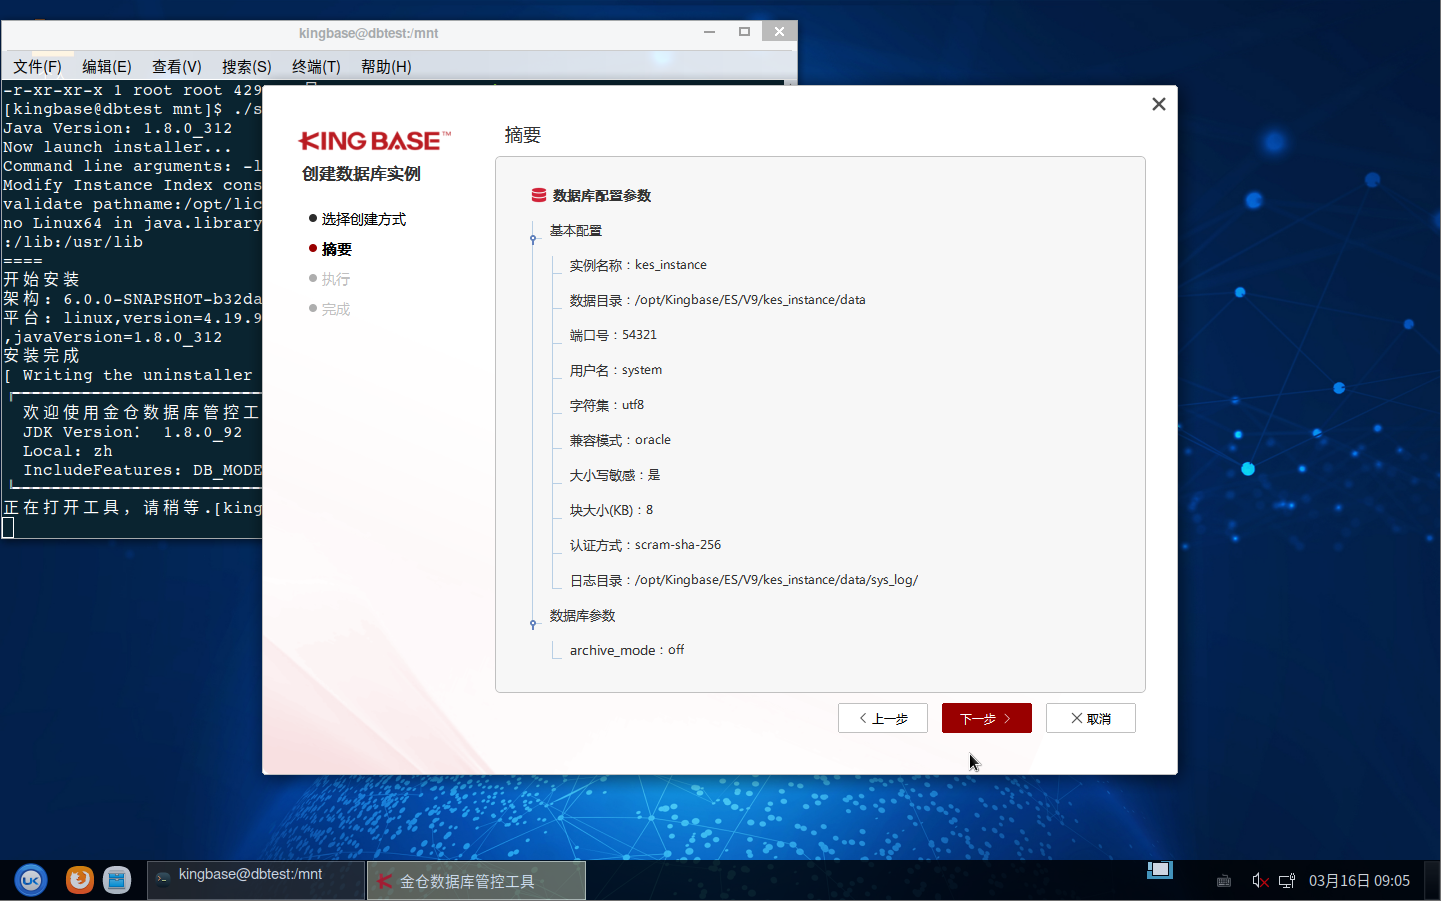The image size is (1441, 901).
Task: Collapse the 数据库参数 tree node
Action: [x=533, y=623]
